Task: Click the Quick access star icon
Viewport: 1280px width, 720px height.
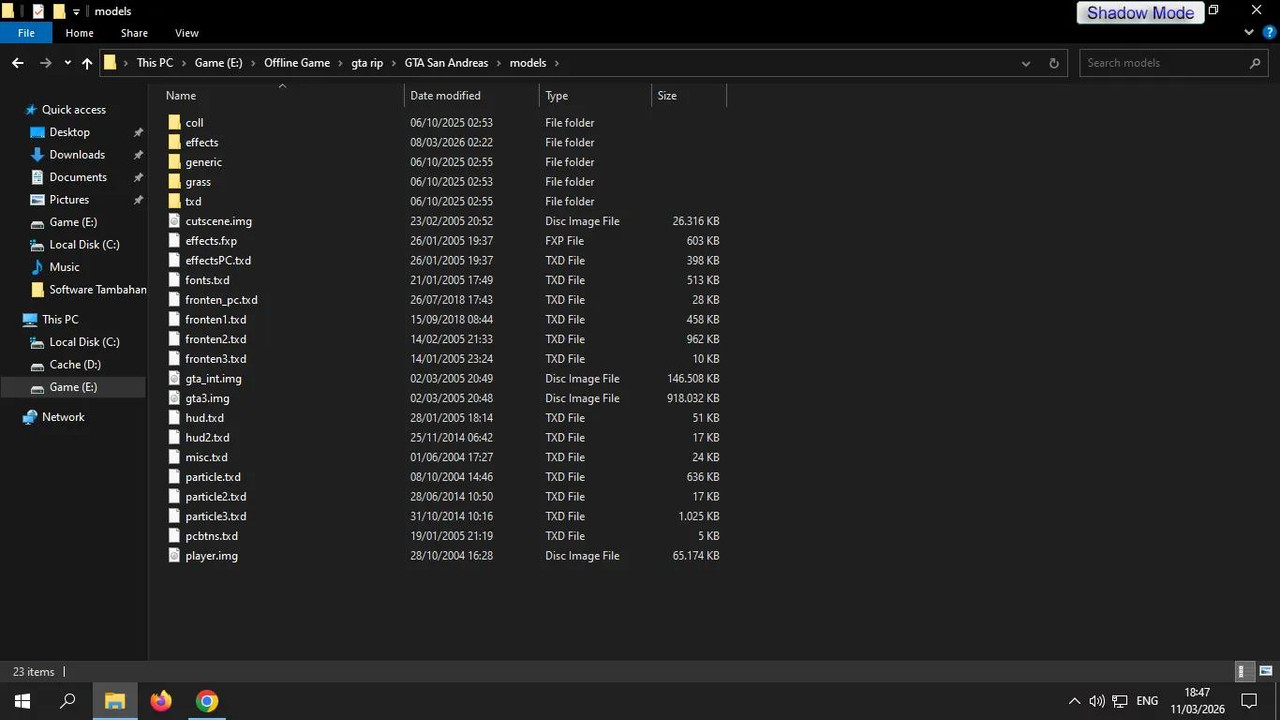Action: point(31,110)
